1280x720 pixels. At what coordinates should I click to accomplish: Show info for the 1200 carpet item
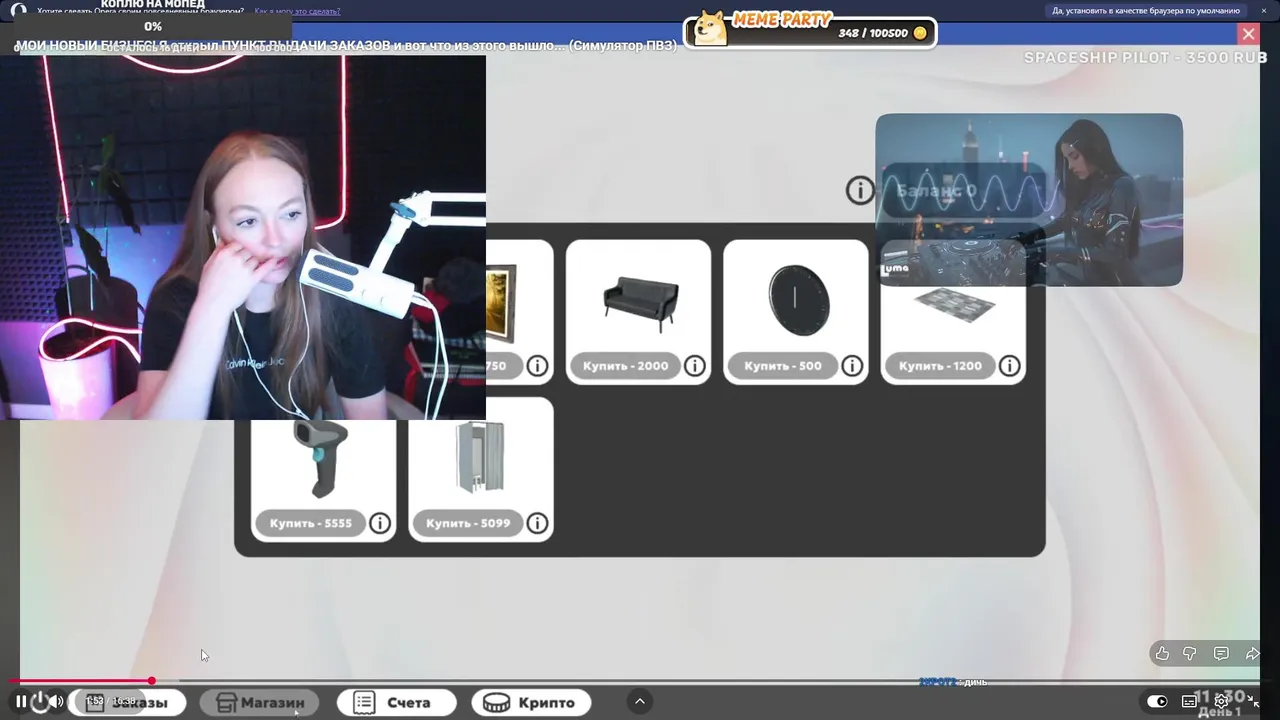pos(1010,366)
